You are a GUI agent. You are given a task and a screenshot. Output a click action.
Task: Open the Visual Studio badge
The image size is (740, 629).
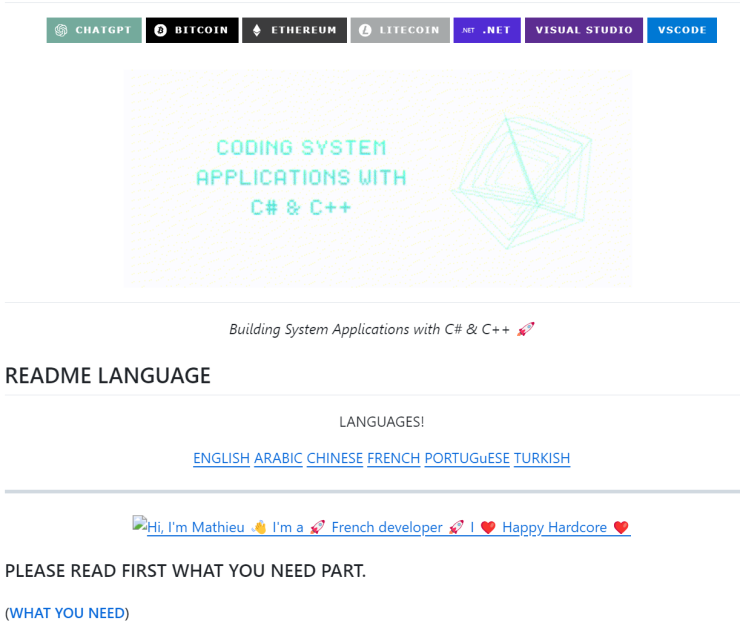(x=583, y=30)
